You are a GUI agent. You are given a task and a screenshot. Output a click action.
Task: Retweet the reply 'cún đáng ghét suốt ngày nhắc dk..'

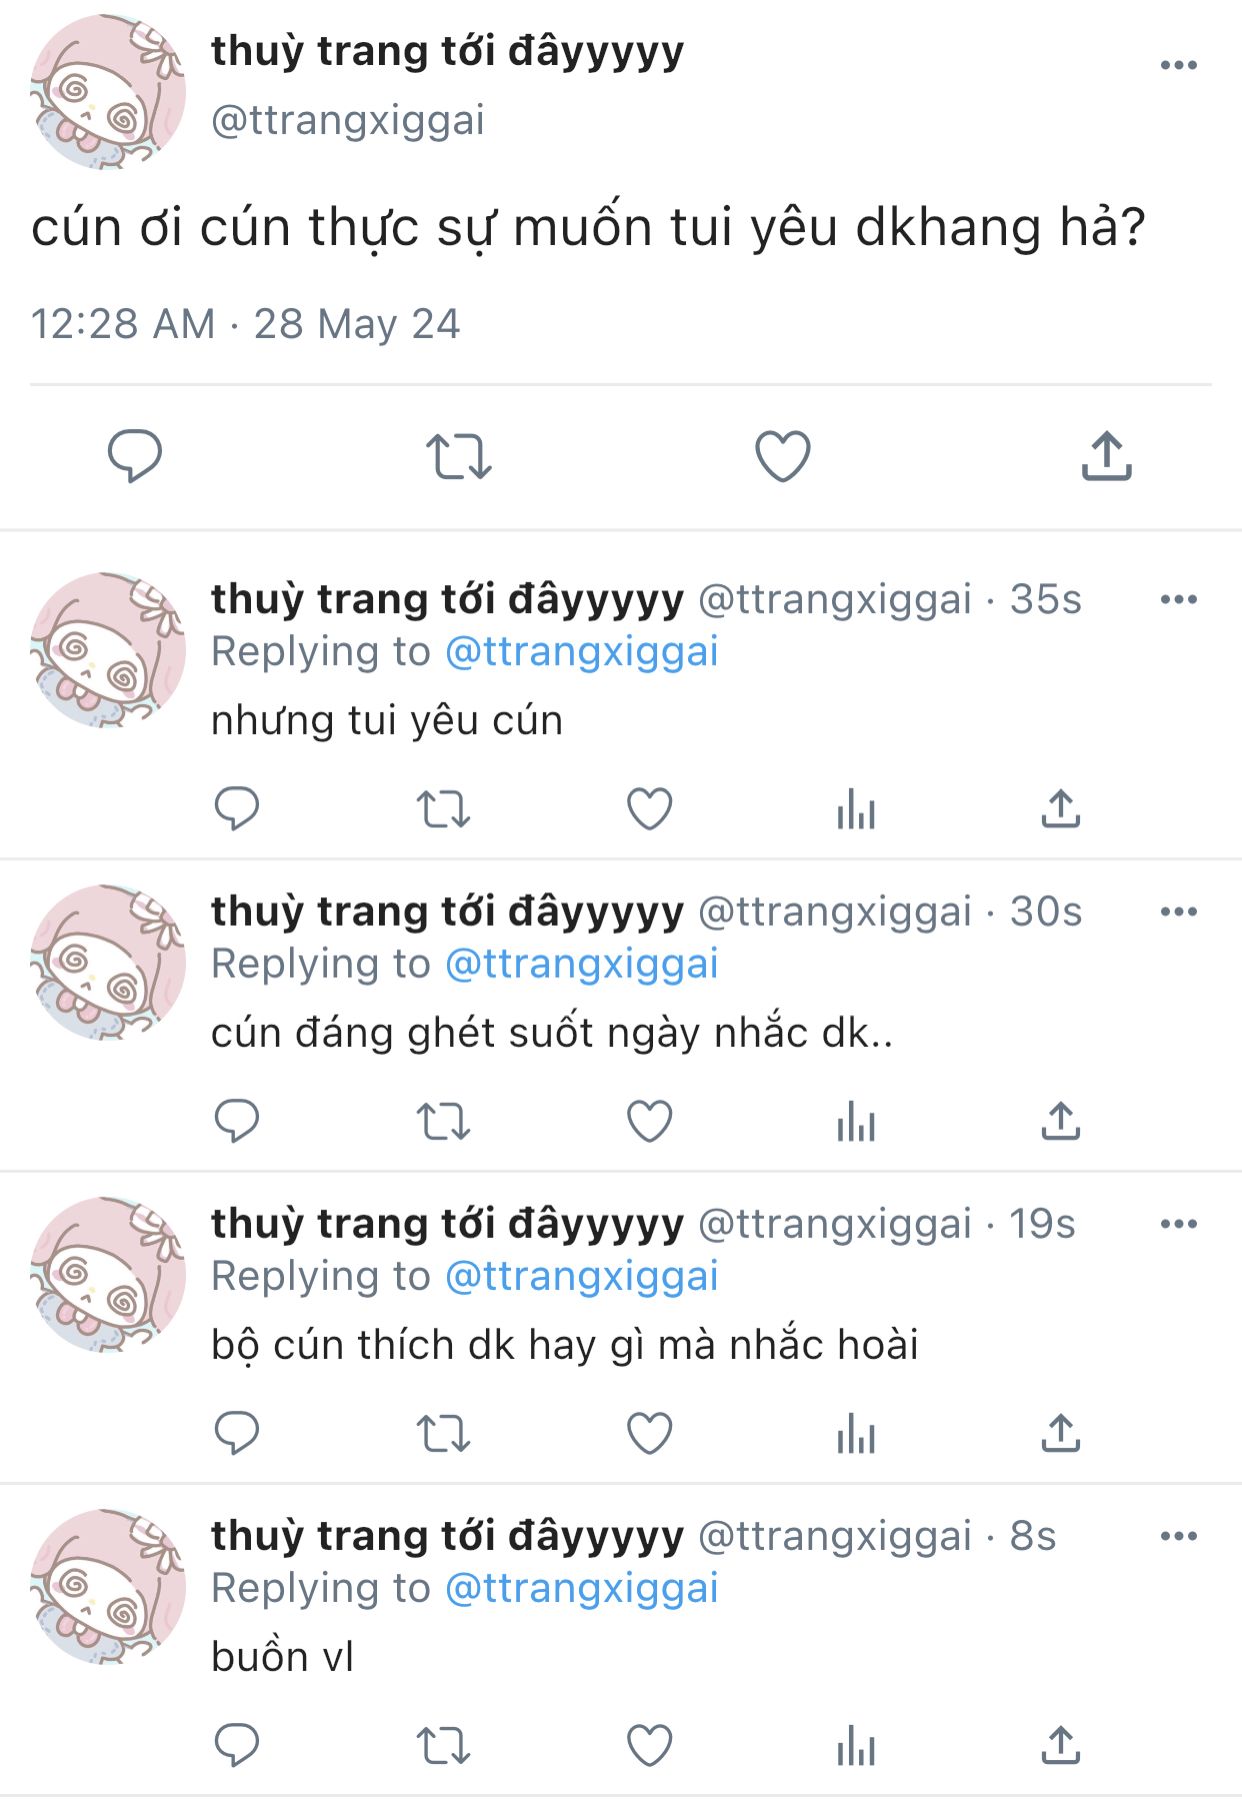443,1121
